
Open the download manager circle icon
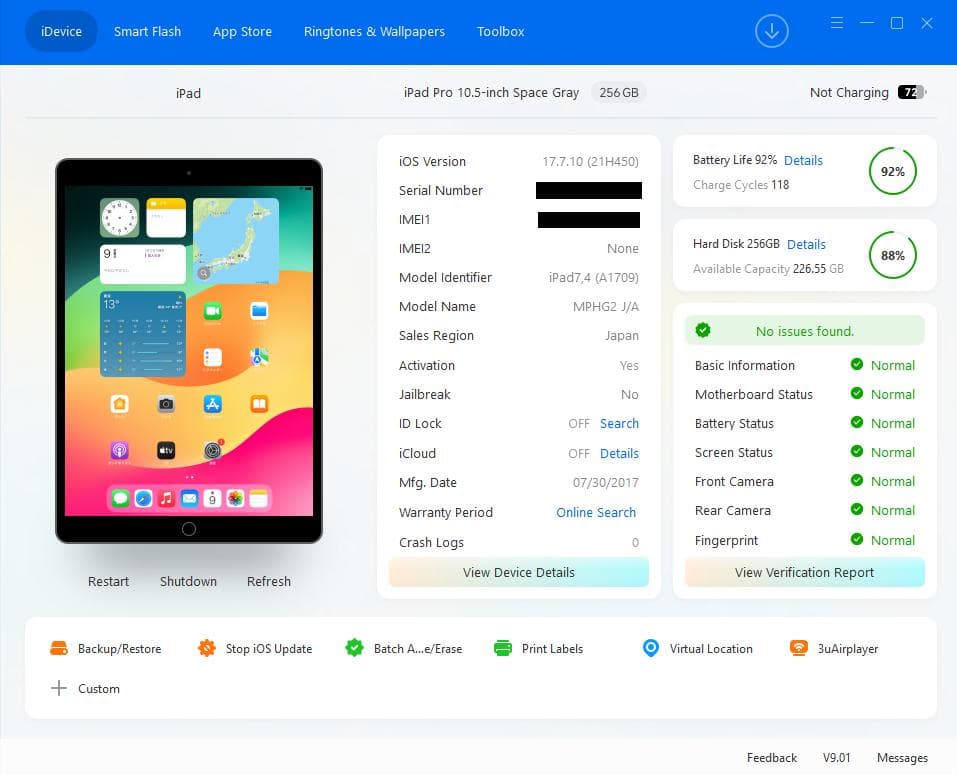point(771,31)
